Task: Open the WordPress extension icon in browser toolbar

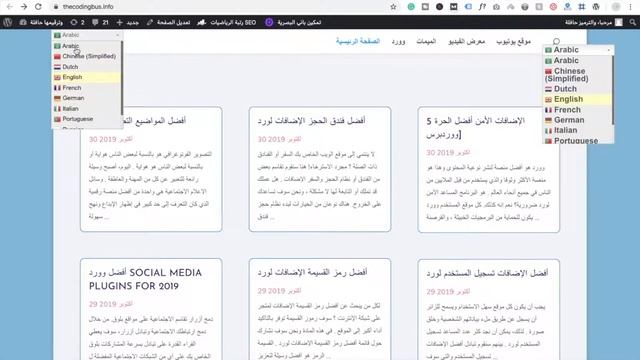Action: point(596,7)
